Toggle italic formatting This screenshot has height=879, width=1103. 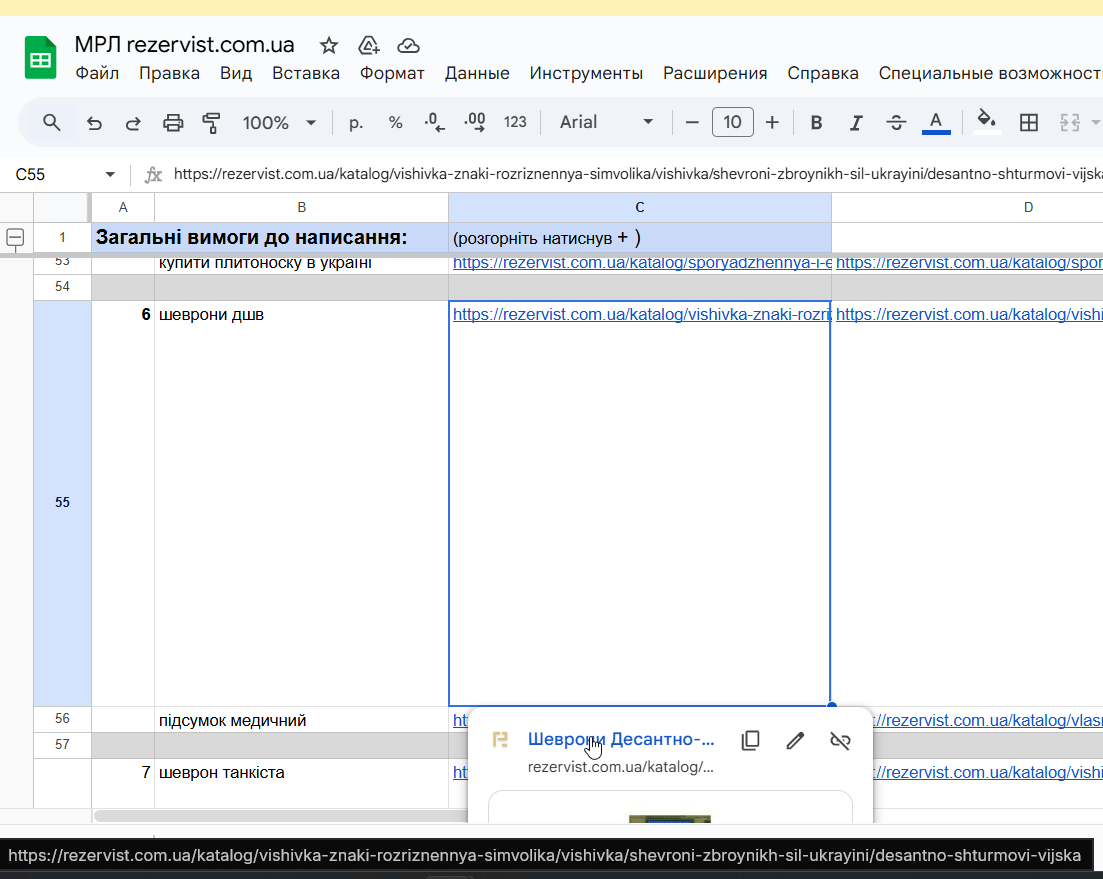(856, 122)
